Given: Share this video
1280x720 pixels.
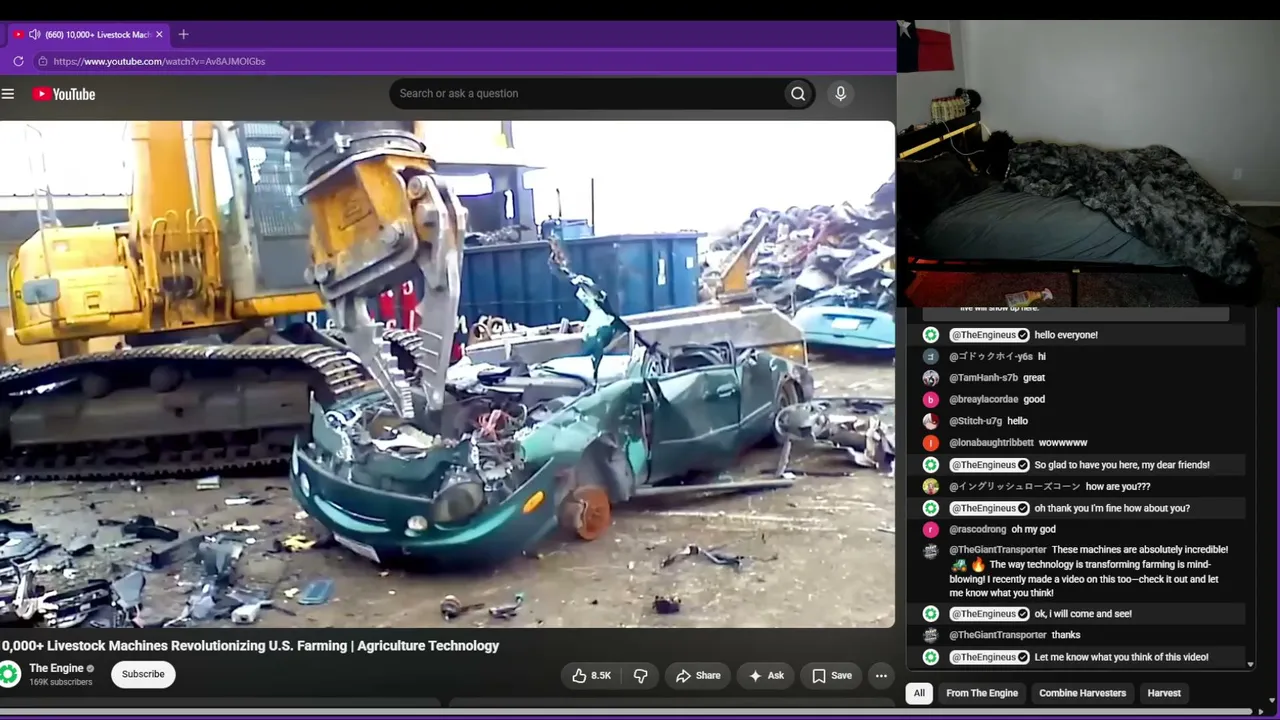Looking at the screenshot, I should coord(698,676).
